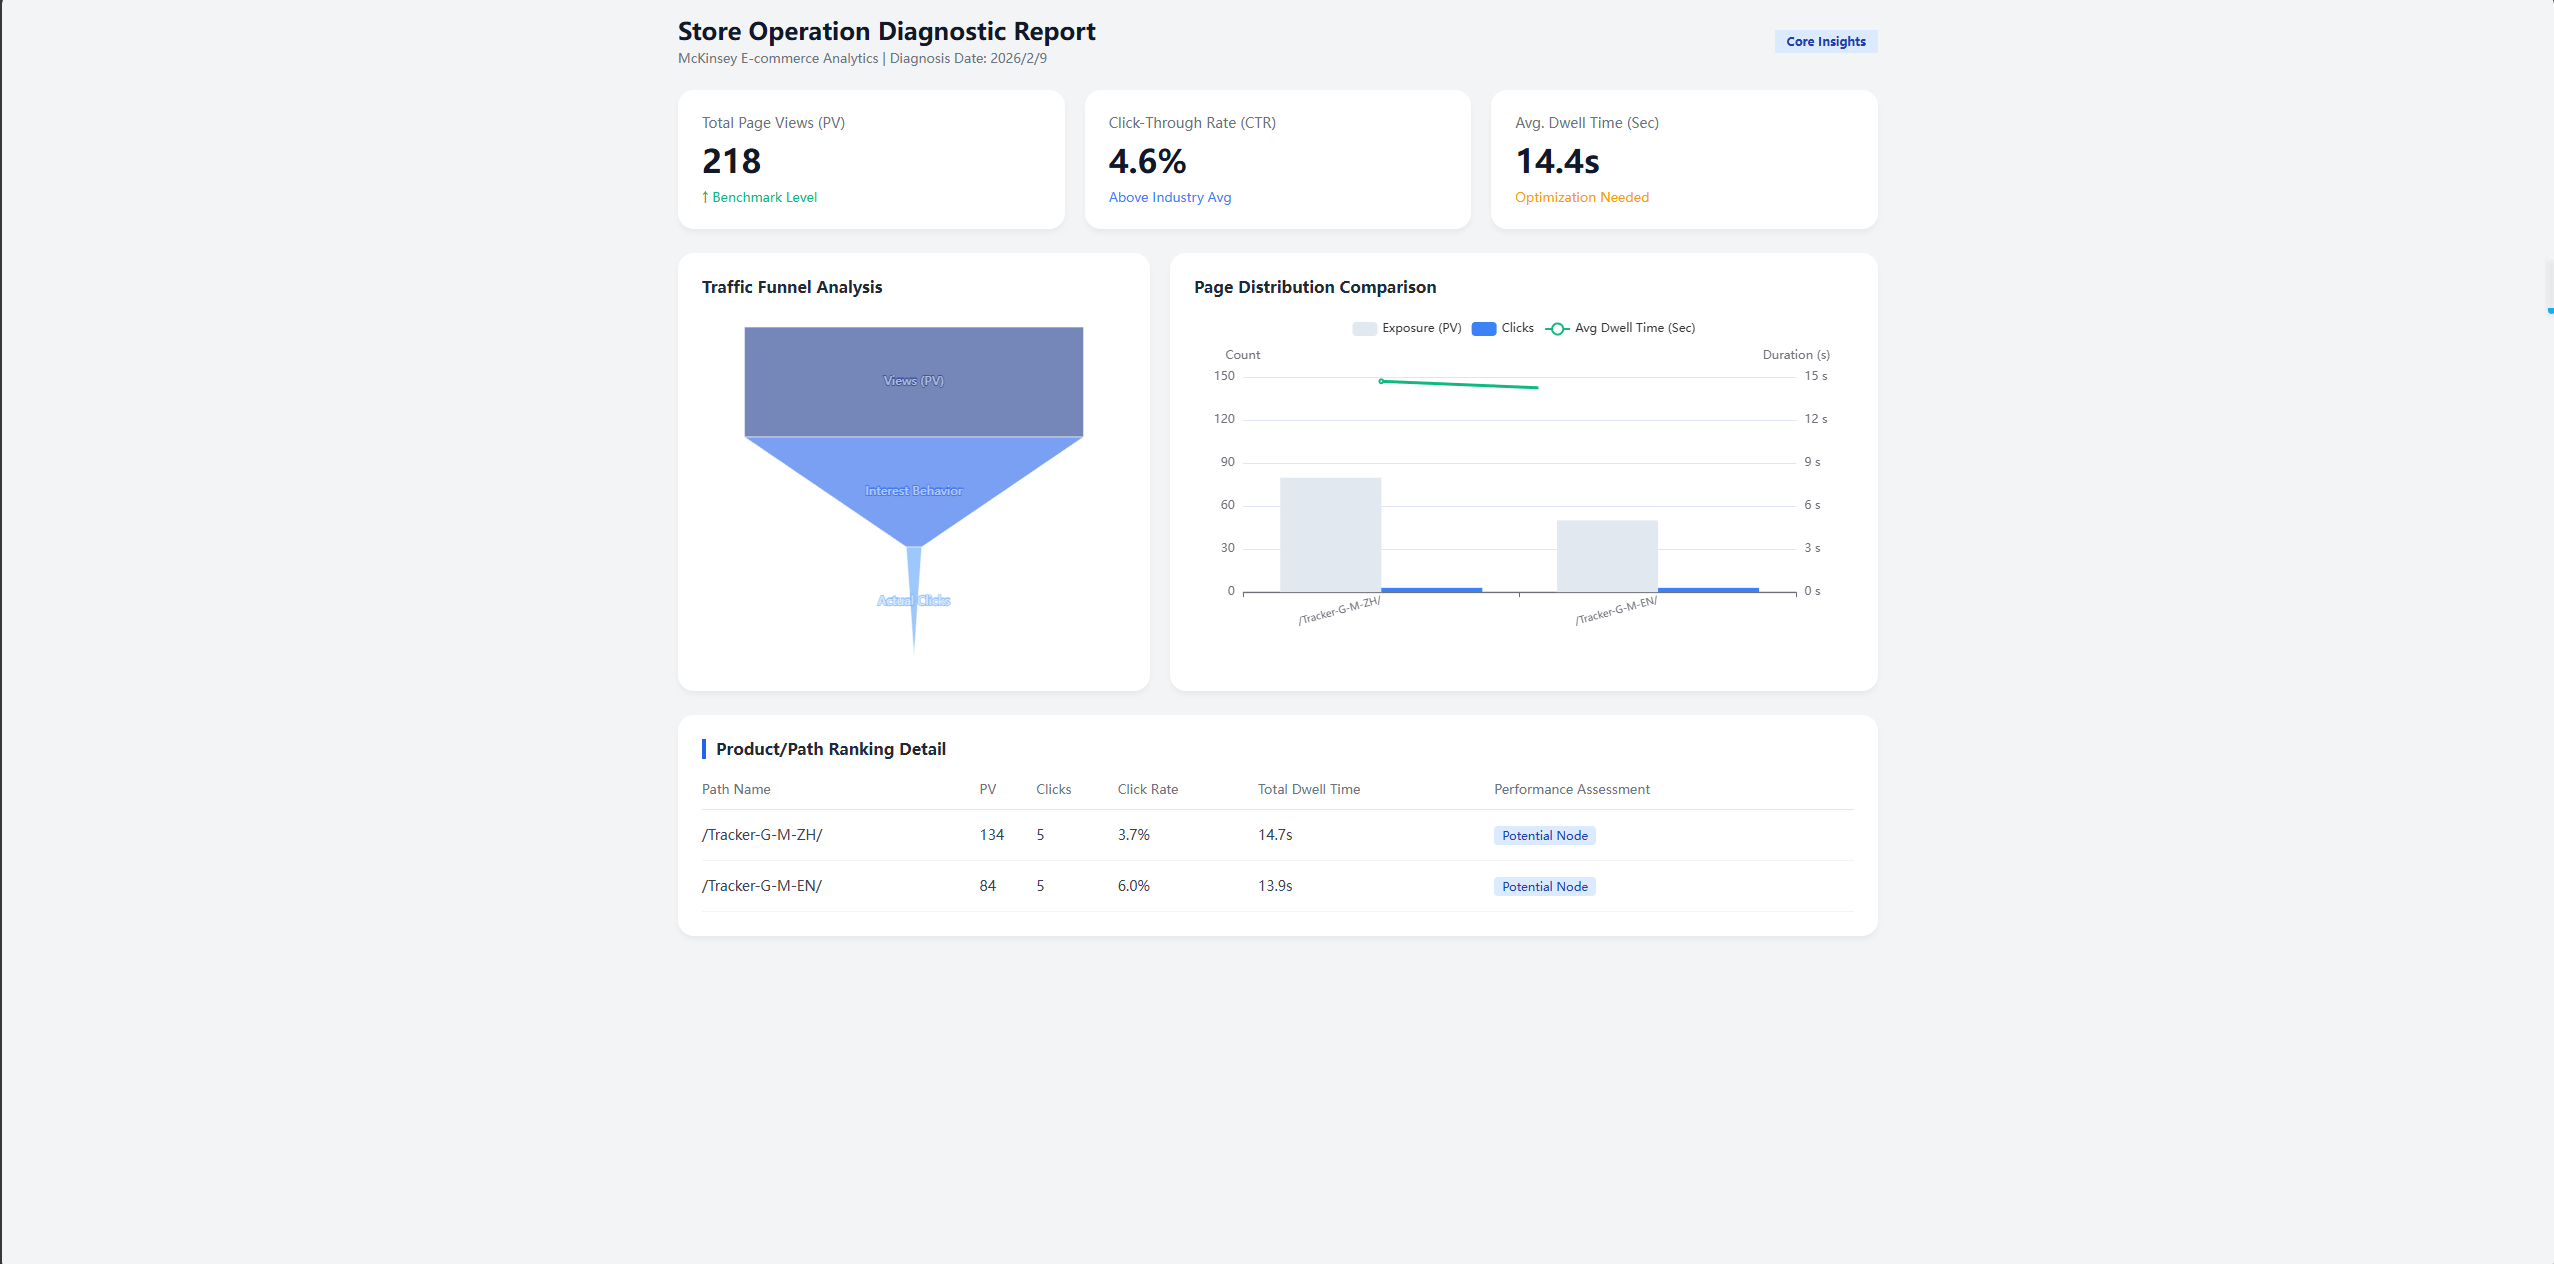Click the Click Rate column header
Image resolution: width=2554 pixels, height=1264 pixels.
[x=1147, y=789]
